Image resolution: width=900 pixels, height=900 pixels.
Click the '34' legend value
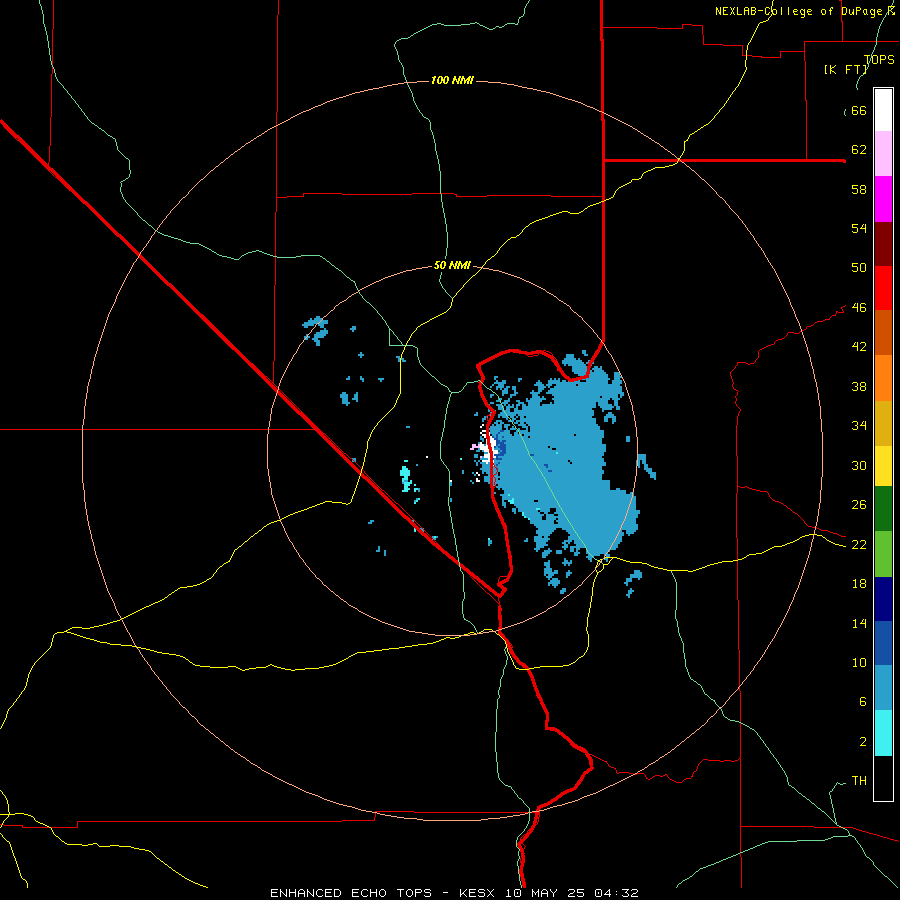coord(859,426)
